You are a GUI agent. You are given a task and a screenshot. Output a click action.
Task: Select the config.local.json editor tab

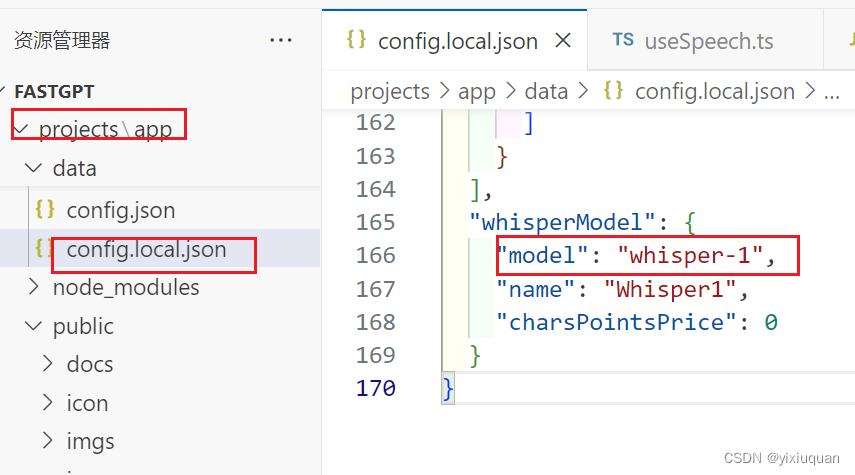tap(454, 40)
